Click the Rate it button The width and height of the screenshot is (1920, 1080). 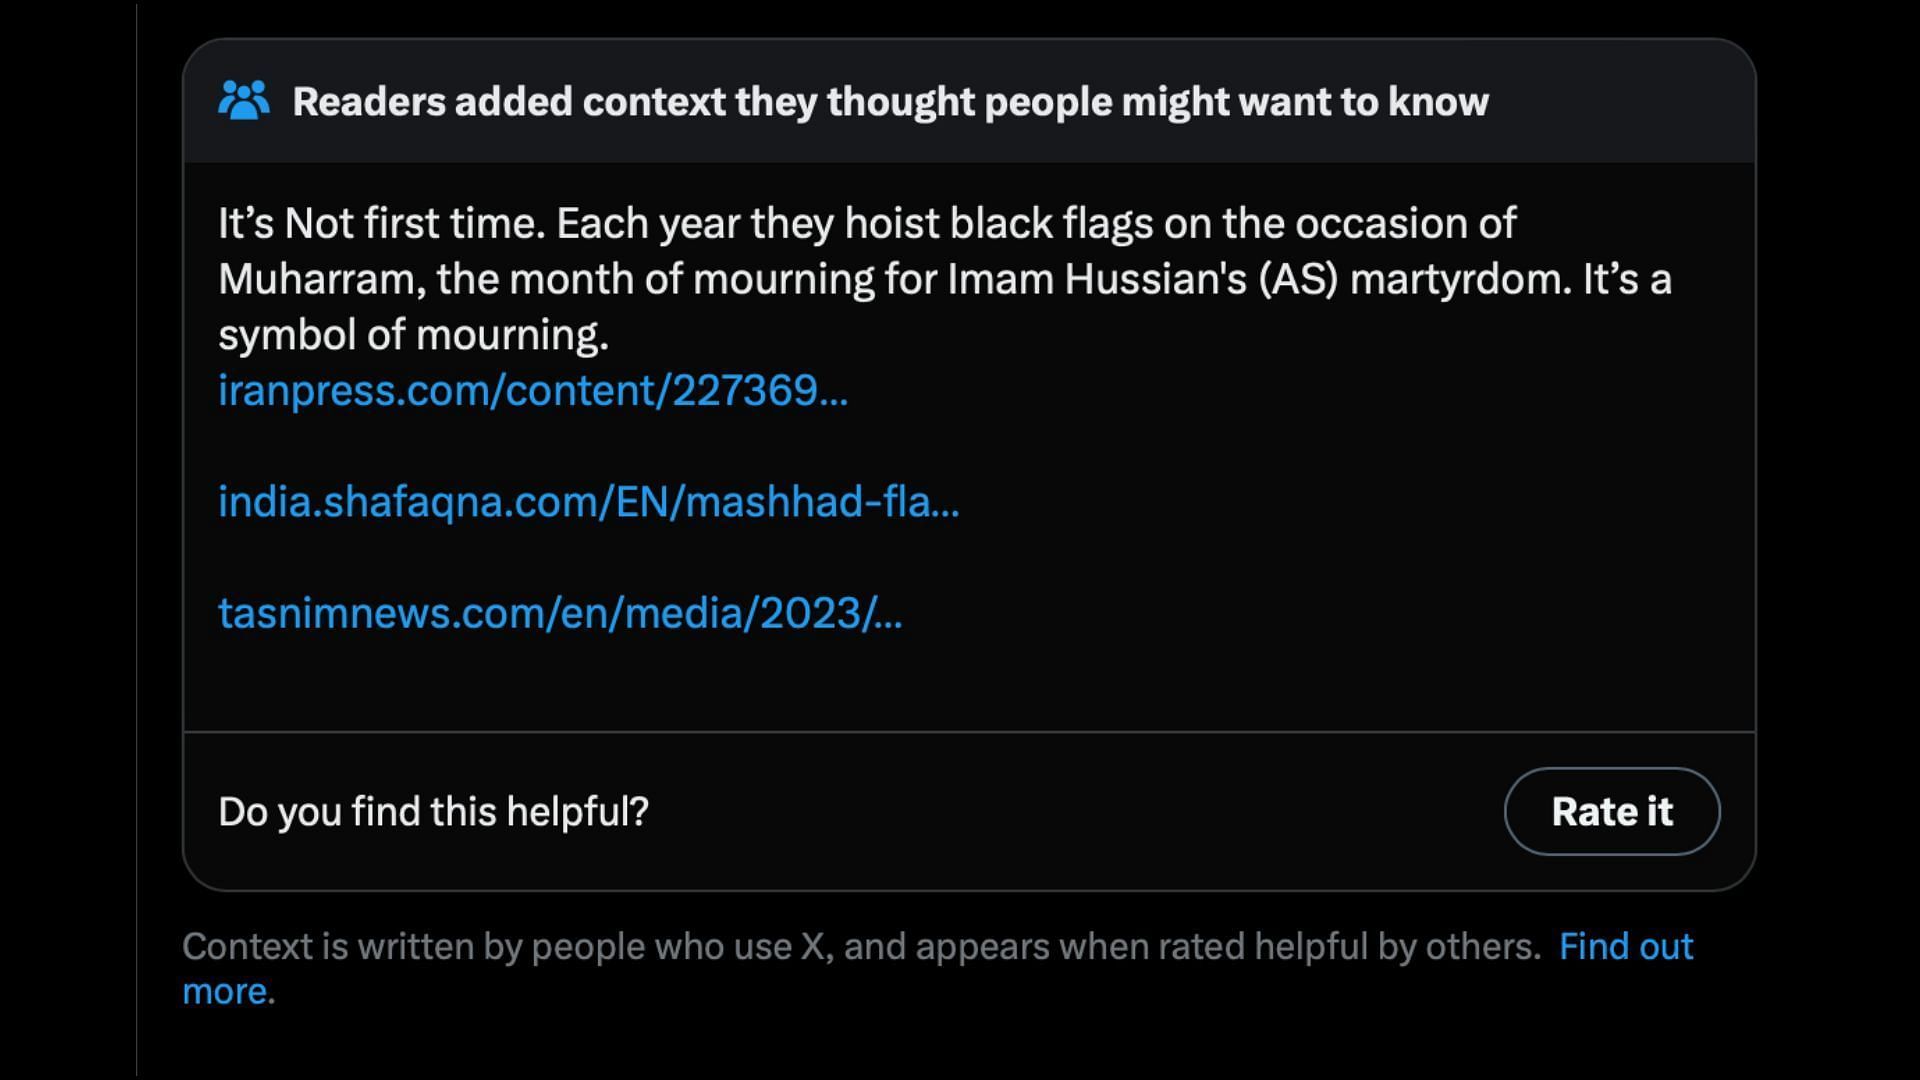[1612, 811]
